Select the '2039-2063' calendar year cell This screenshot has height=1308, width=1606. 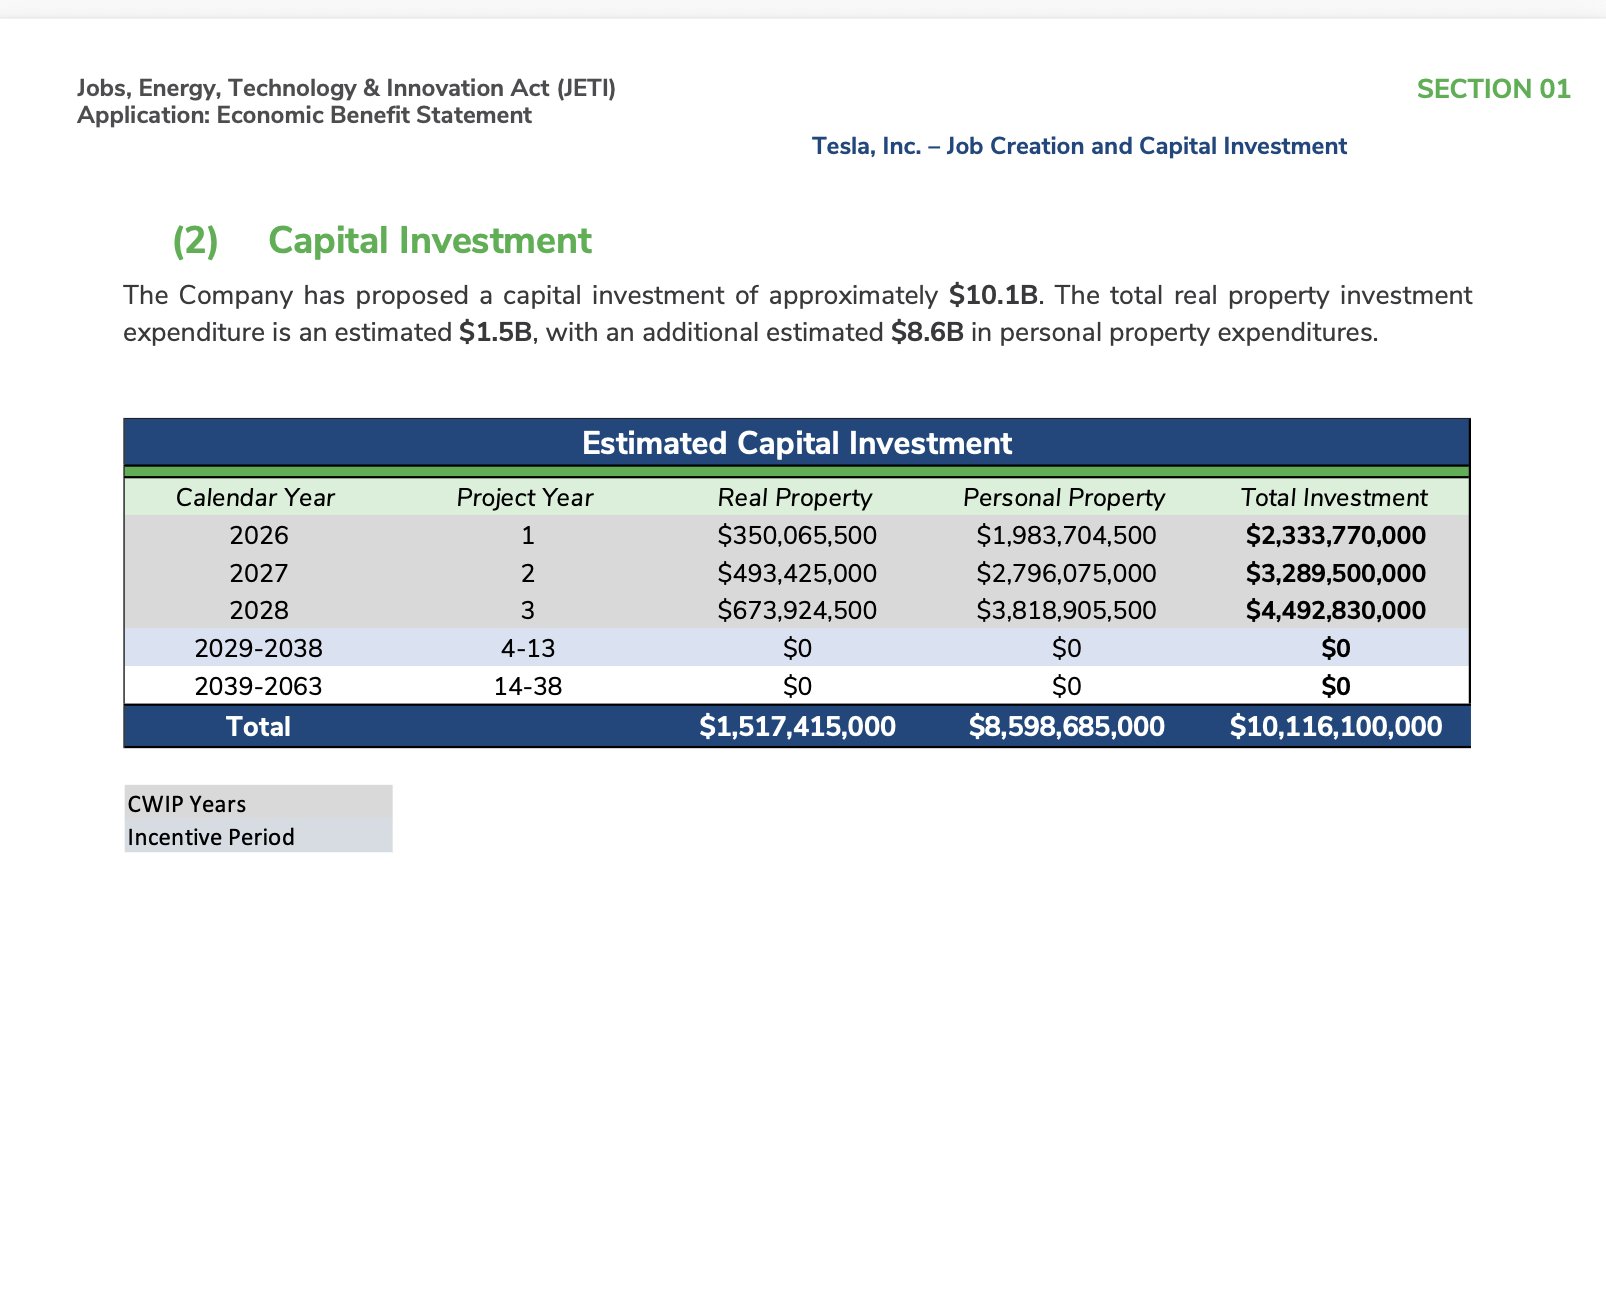[259, 687]
